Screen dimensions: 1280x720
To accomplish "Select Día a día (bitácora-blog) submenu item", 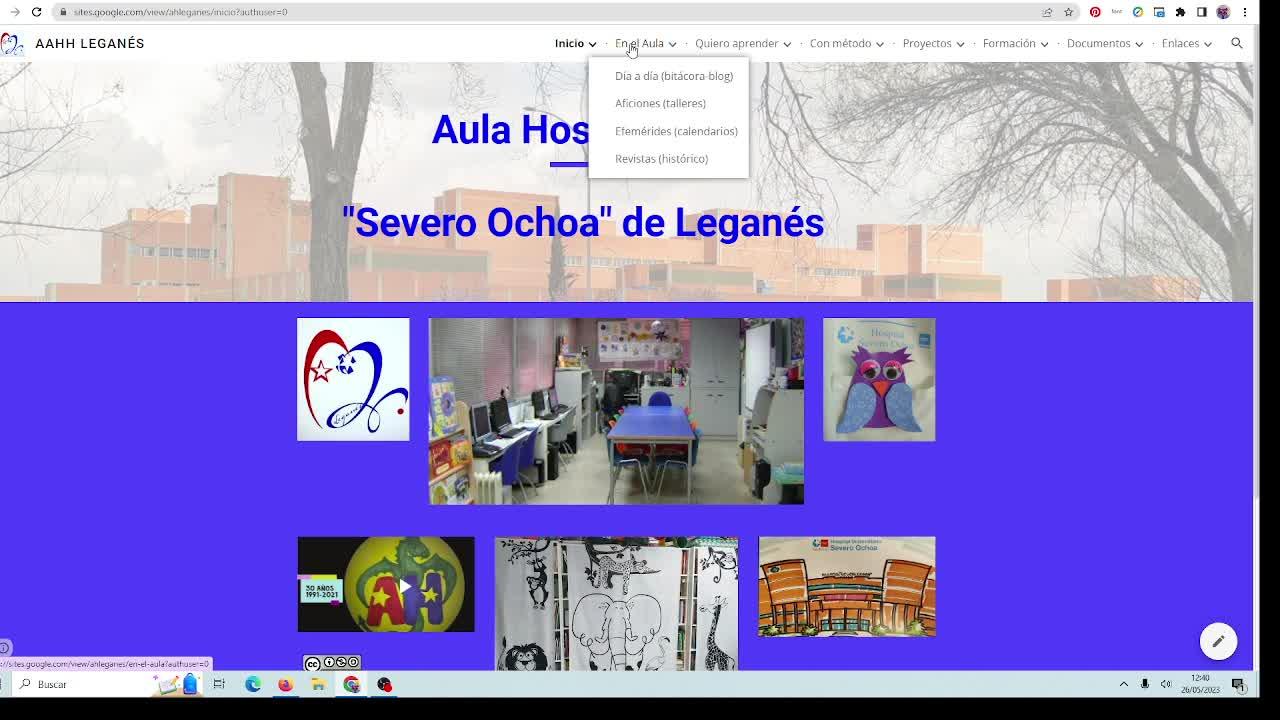I will 674,76.
